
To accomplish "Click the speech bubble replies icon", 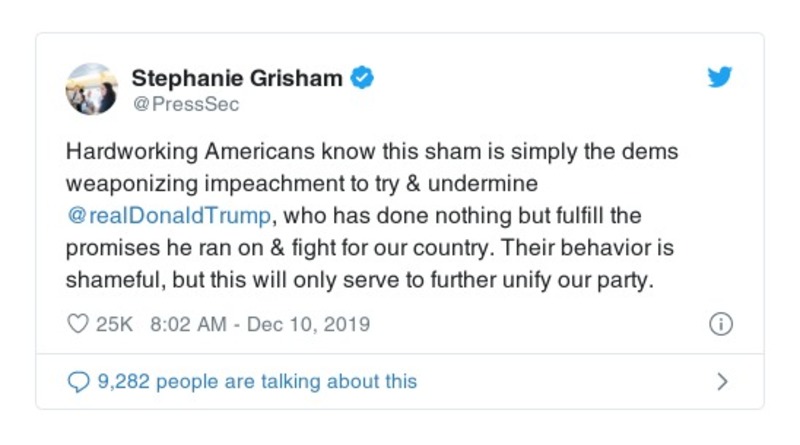I will pyautogui.click(x=78, y=381).
